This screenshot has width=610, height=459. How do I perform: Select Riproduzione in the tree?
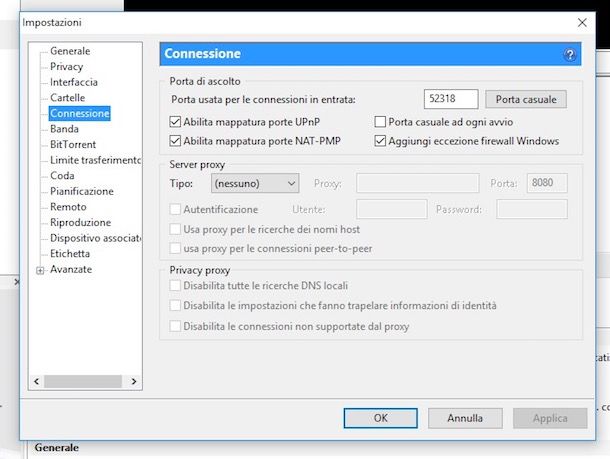81,222
